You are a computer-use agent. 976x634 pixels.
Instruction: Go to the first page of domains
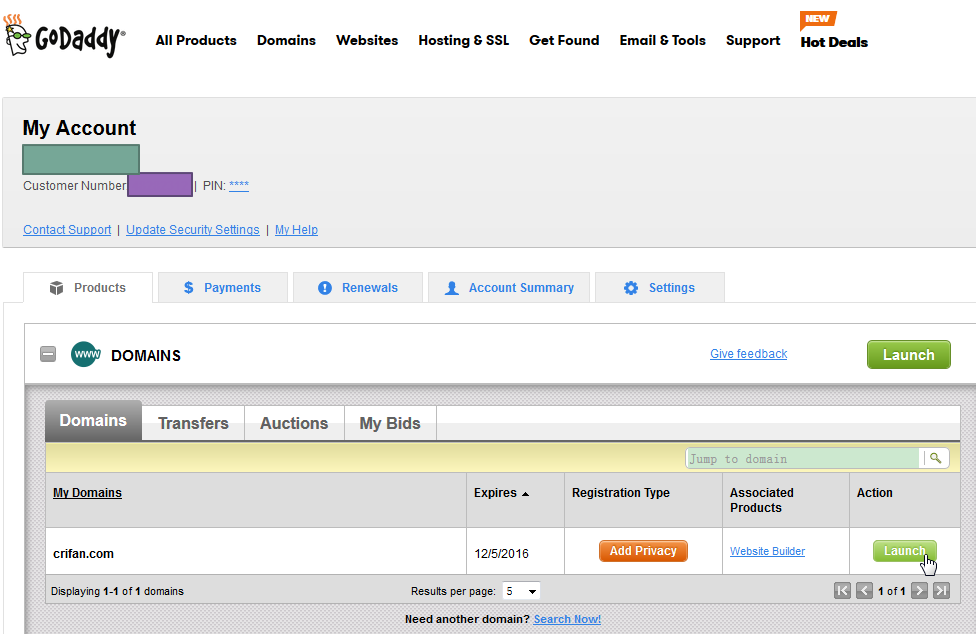click(842, 590)
